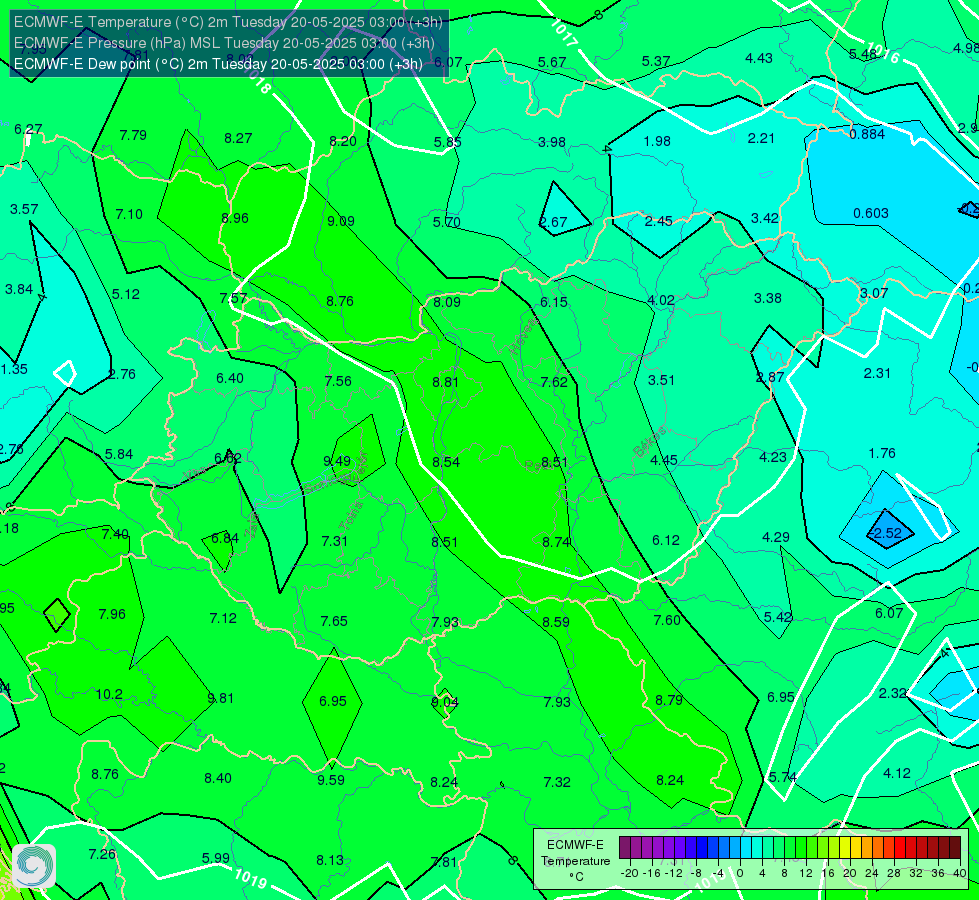Click the 8.09 temperature value

tap(447, 302)
